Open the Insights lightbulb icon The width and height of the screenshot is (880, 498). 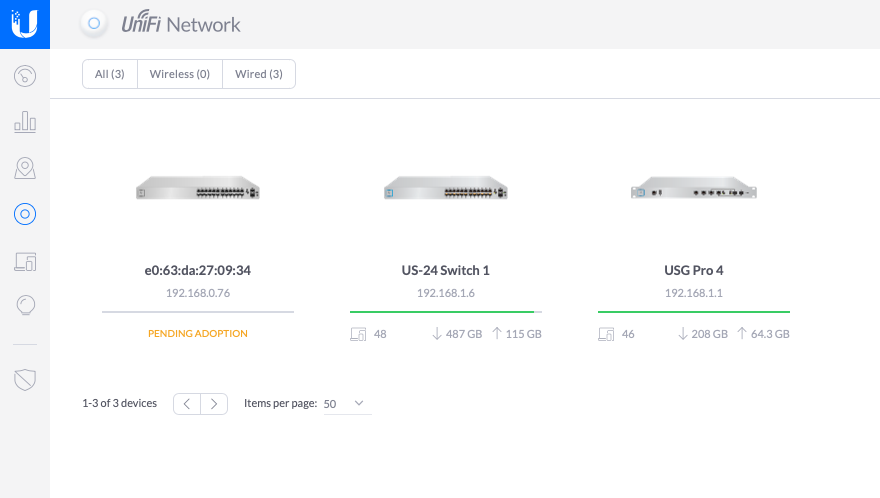tap(25, 306)
